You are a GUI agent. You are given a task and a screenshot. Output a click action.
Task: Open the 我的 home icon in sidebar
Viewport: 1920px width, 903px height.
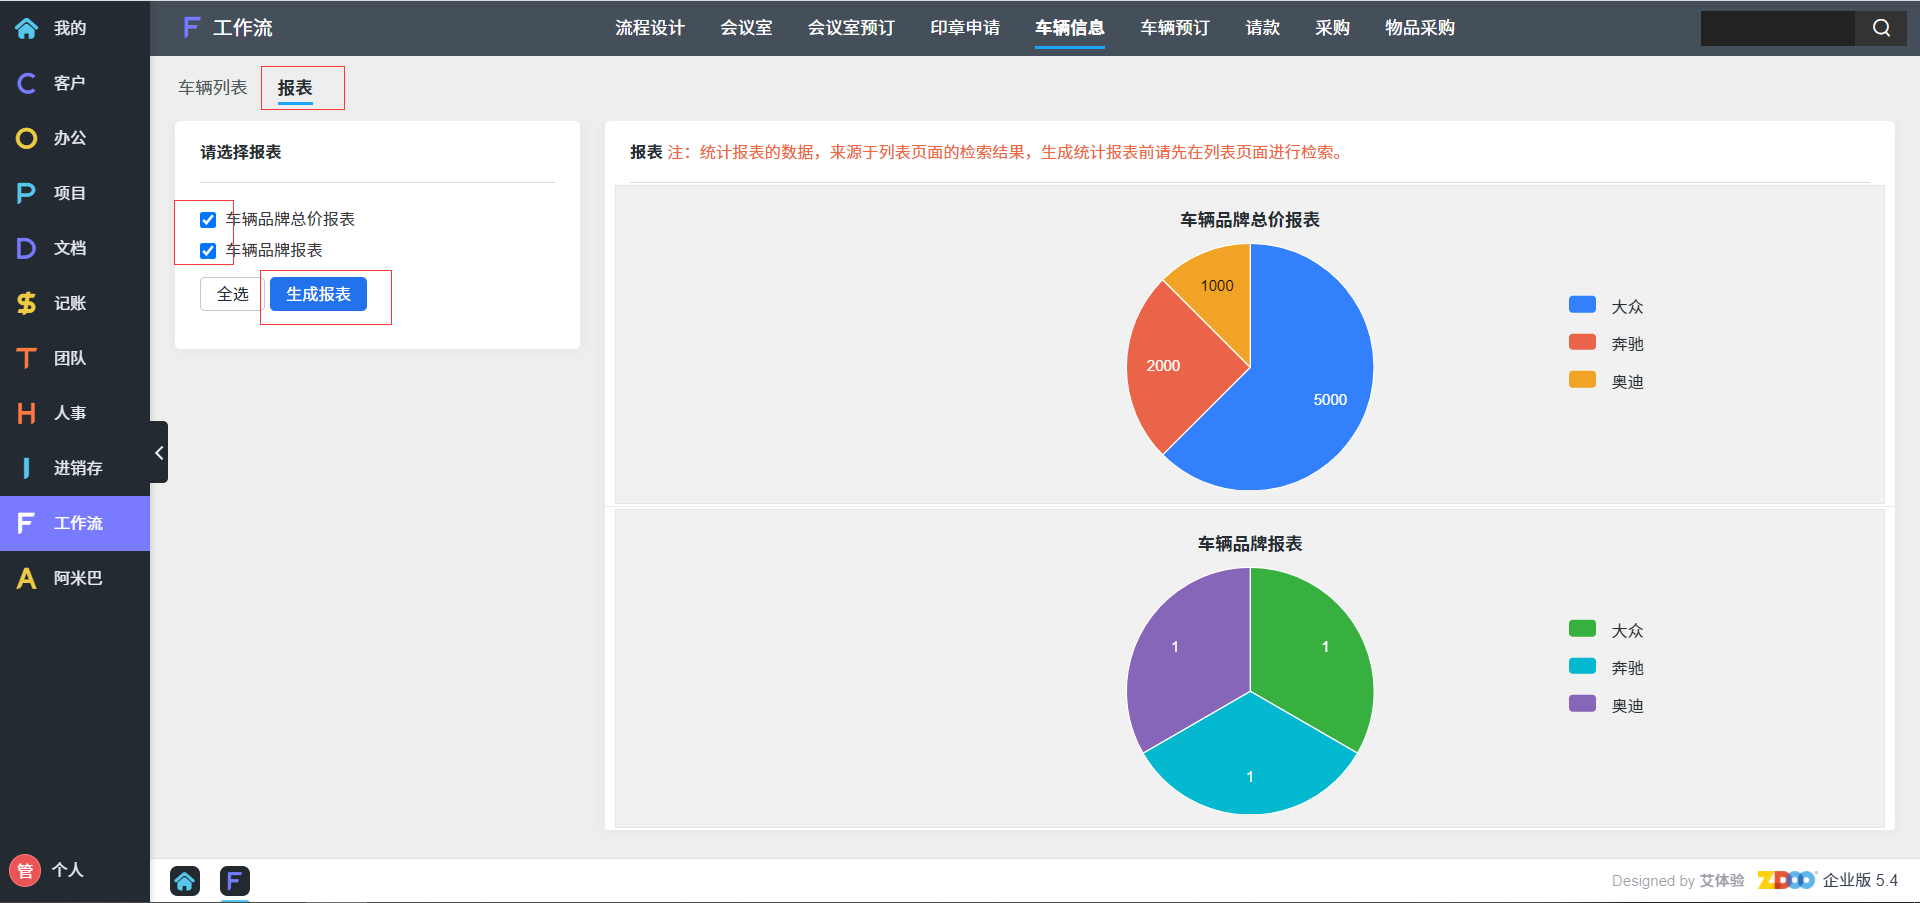tap(27, 28)
